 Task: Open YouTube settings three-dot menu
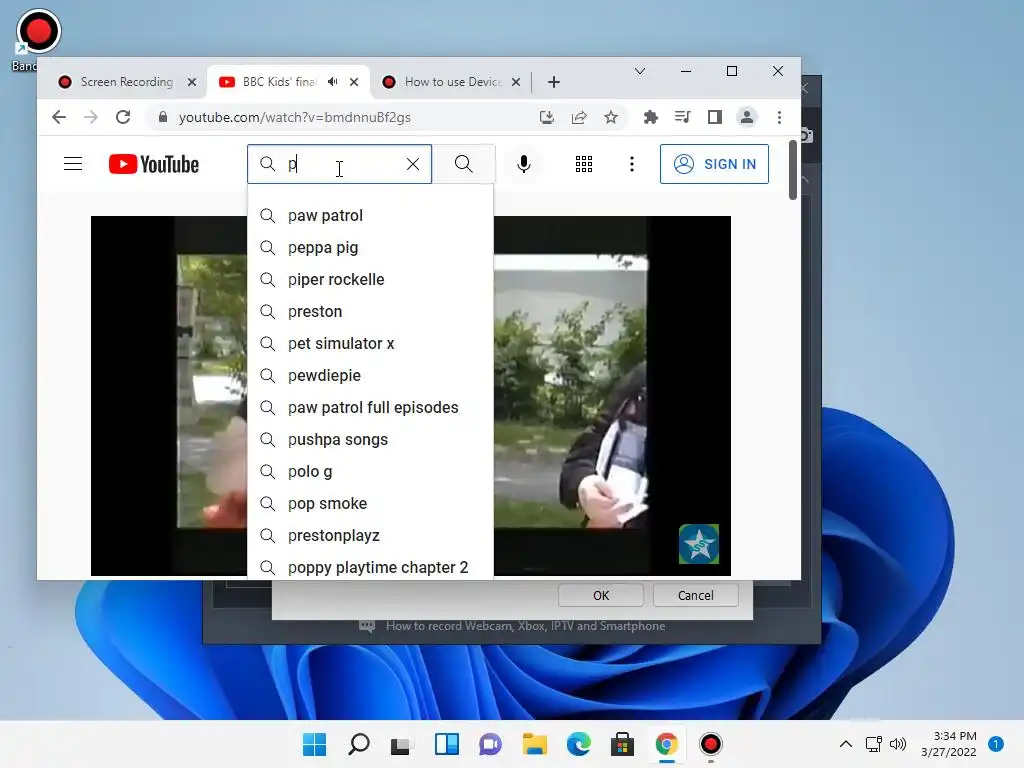(632, 164)
